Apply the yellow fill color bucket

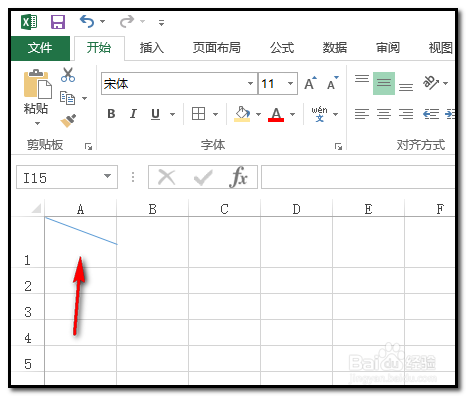point(242,114)
